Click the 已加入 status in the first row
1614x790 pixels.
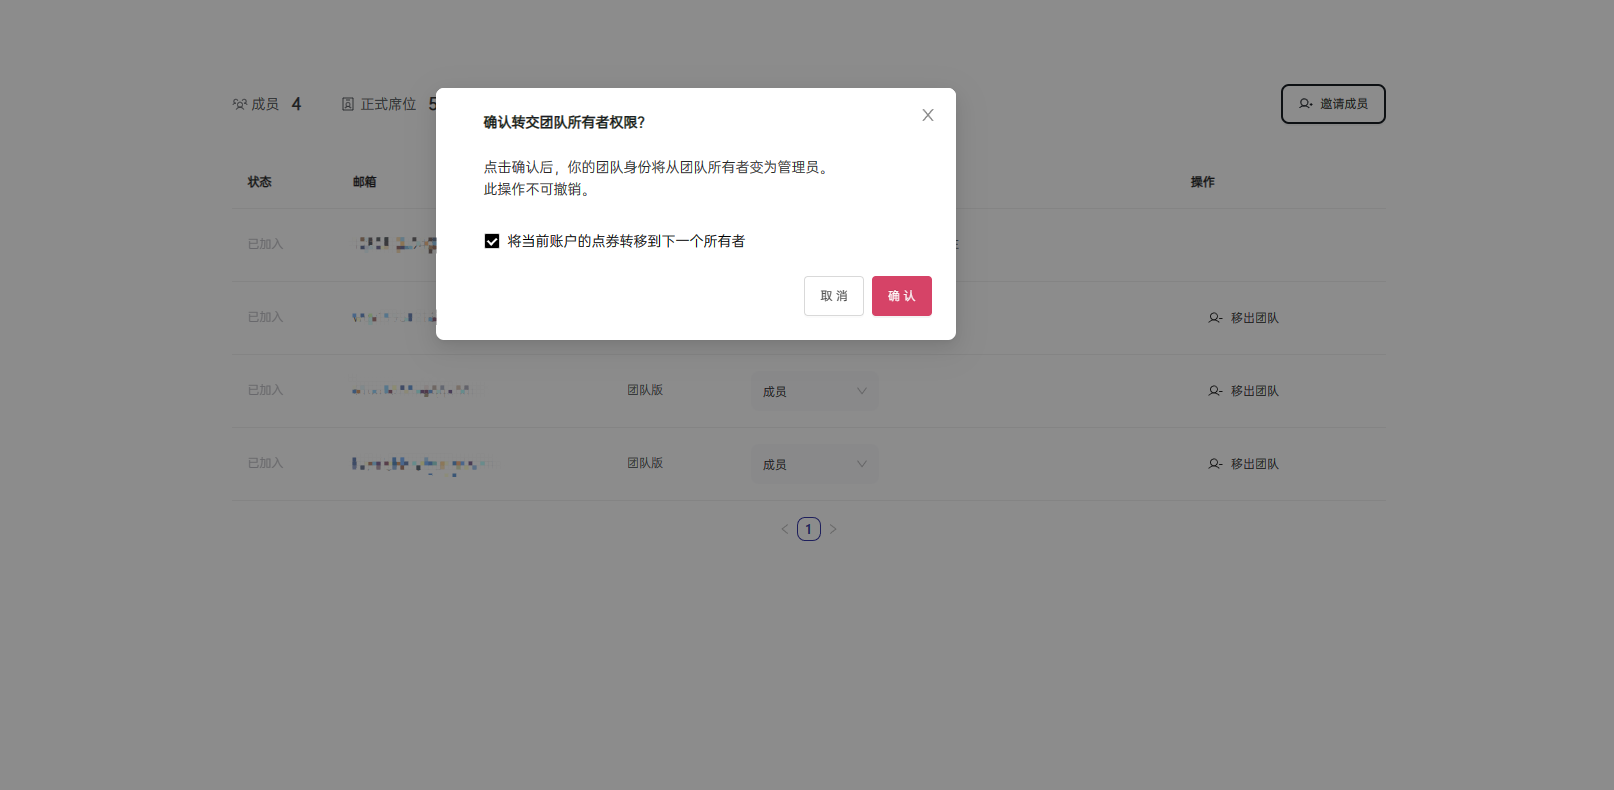click(x=266, y=244)
